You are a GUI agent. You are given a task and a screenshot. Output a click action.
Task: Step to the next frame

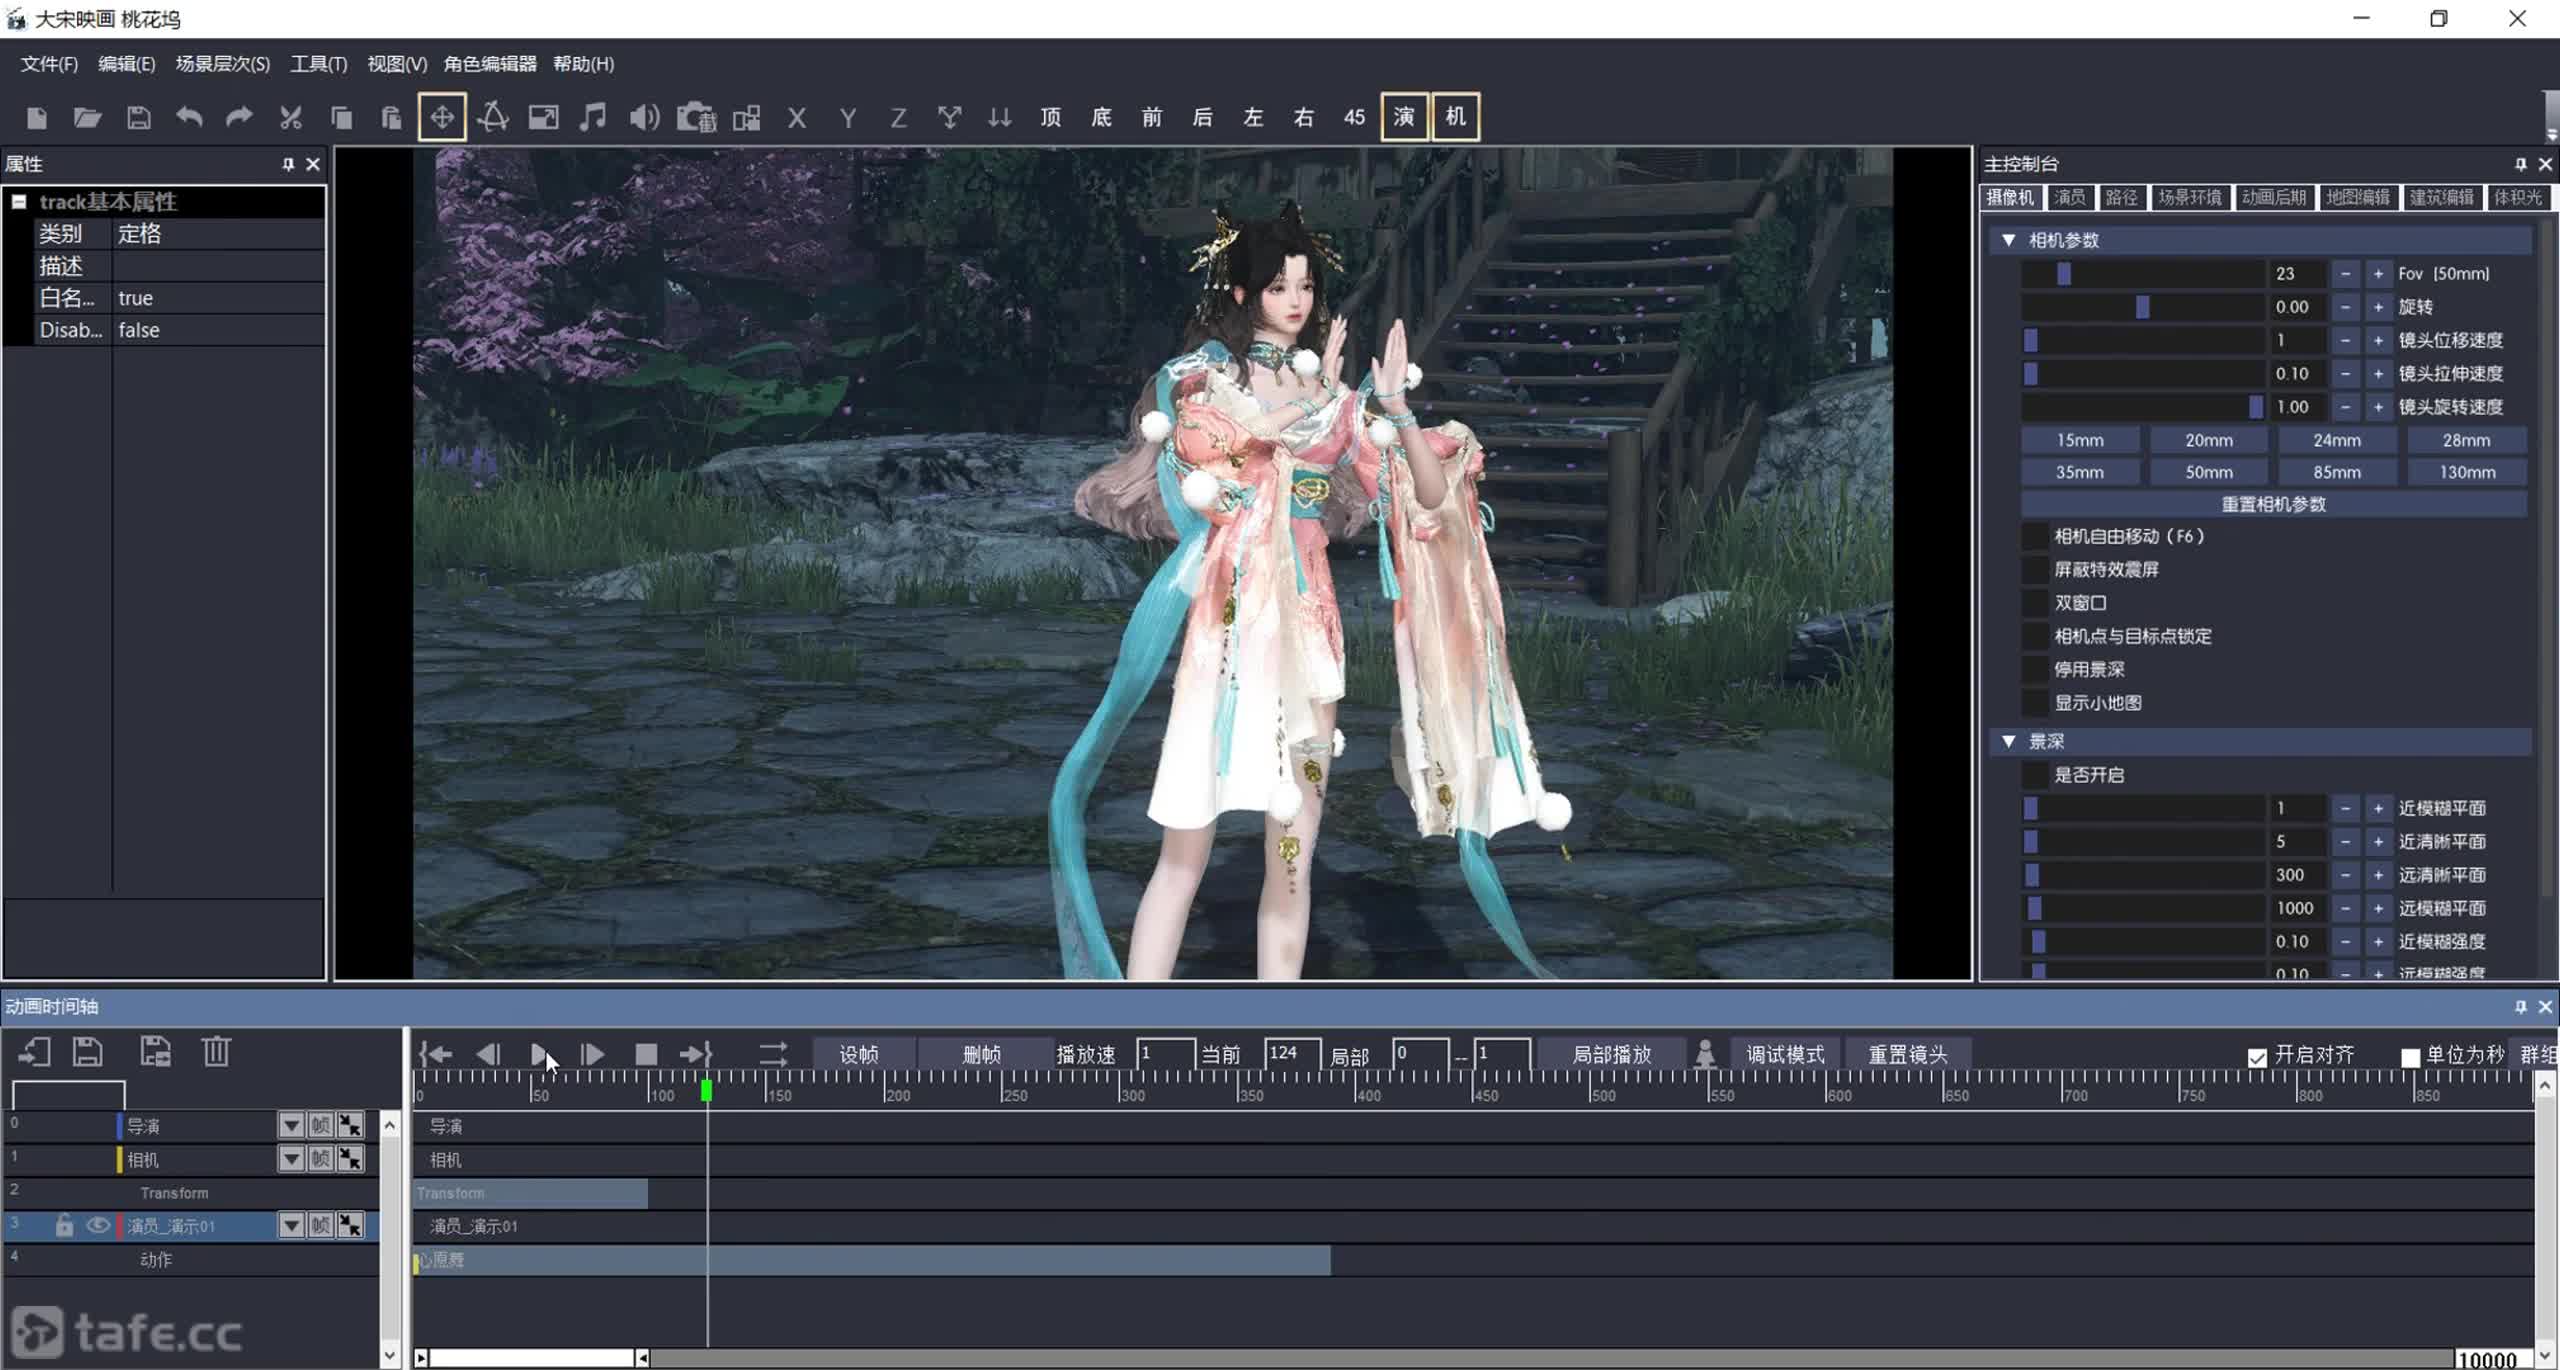coord(593,1054)
